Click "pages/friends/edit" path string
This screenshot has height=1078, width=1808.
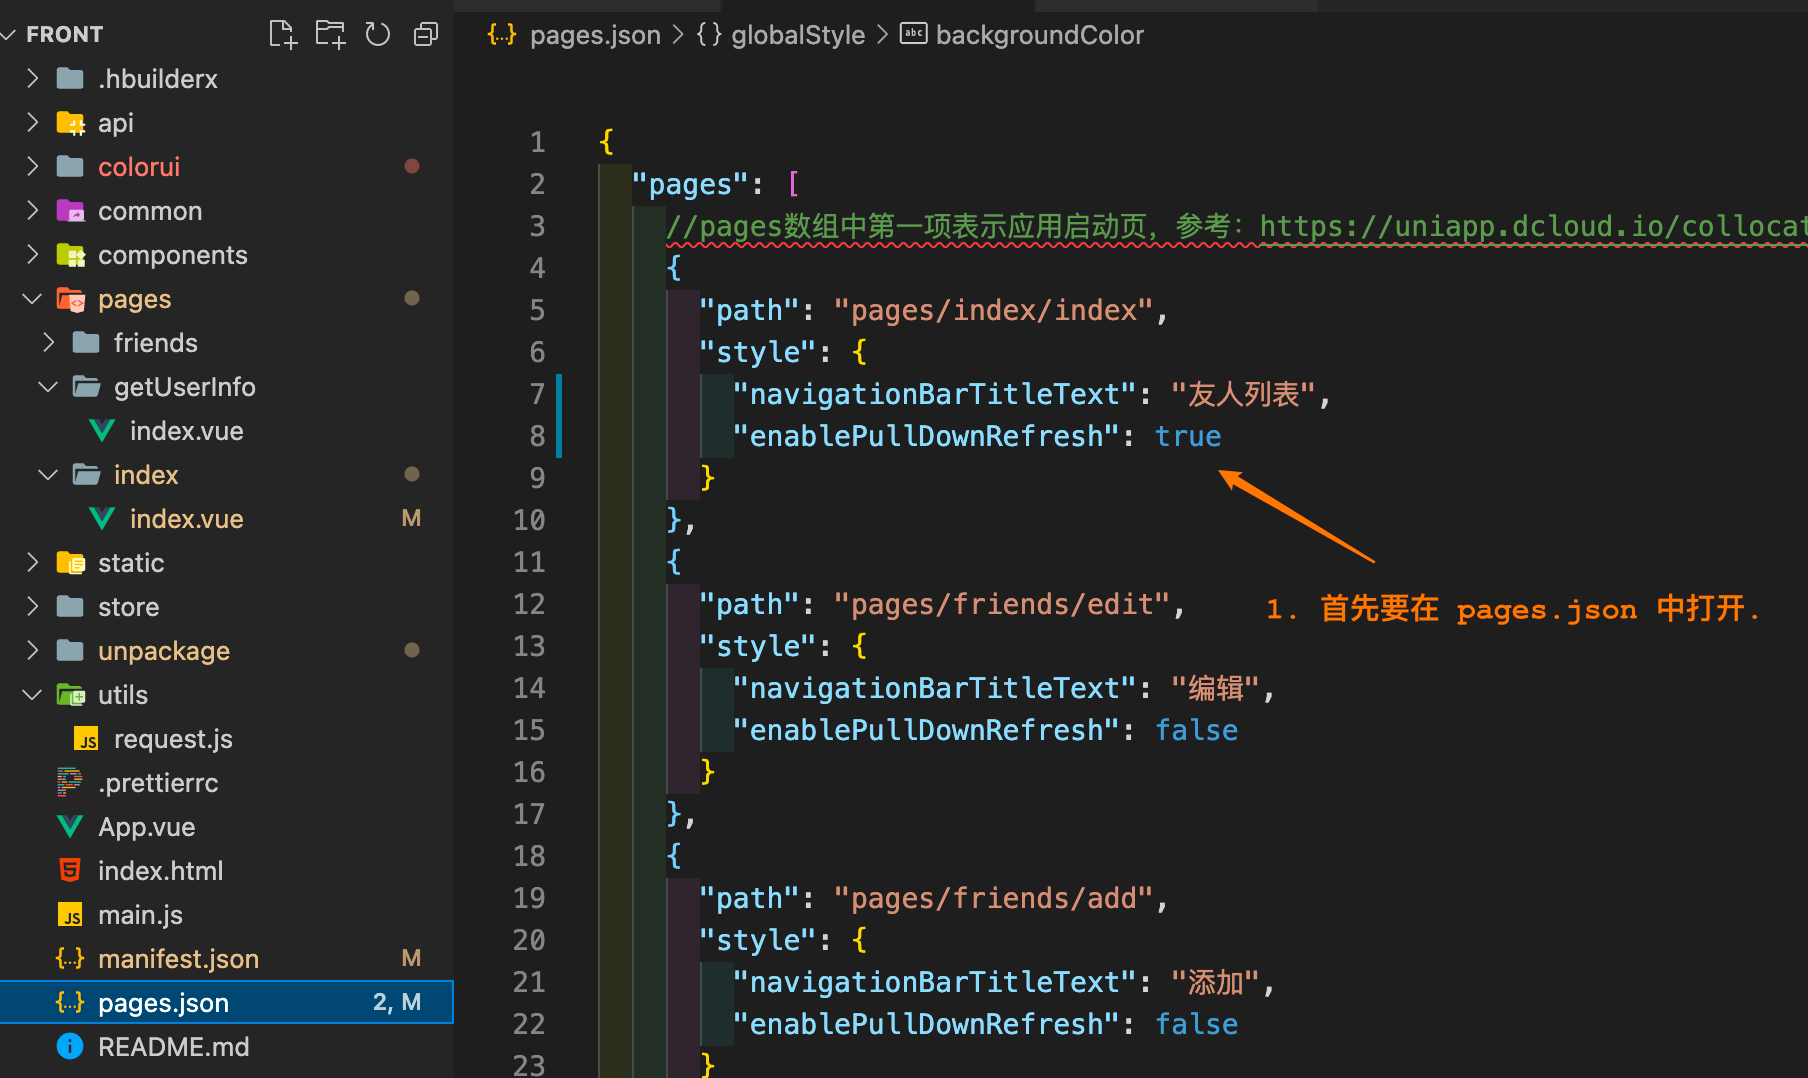tap(1002, 604)
